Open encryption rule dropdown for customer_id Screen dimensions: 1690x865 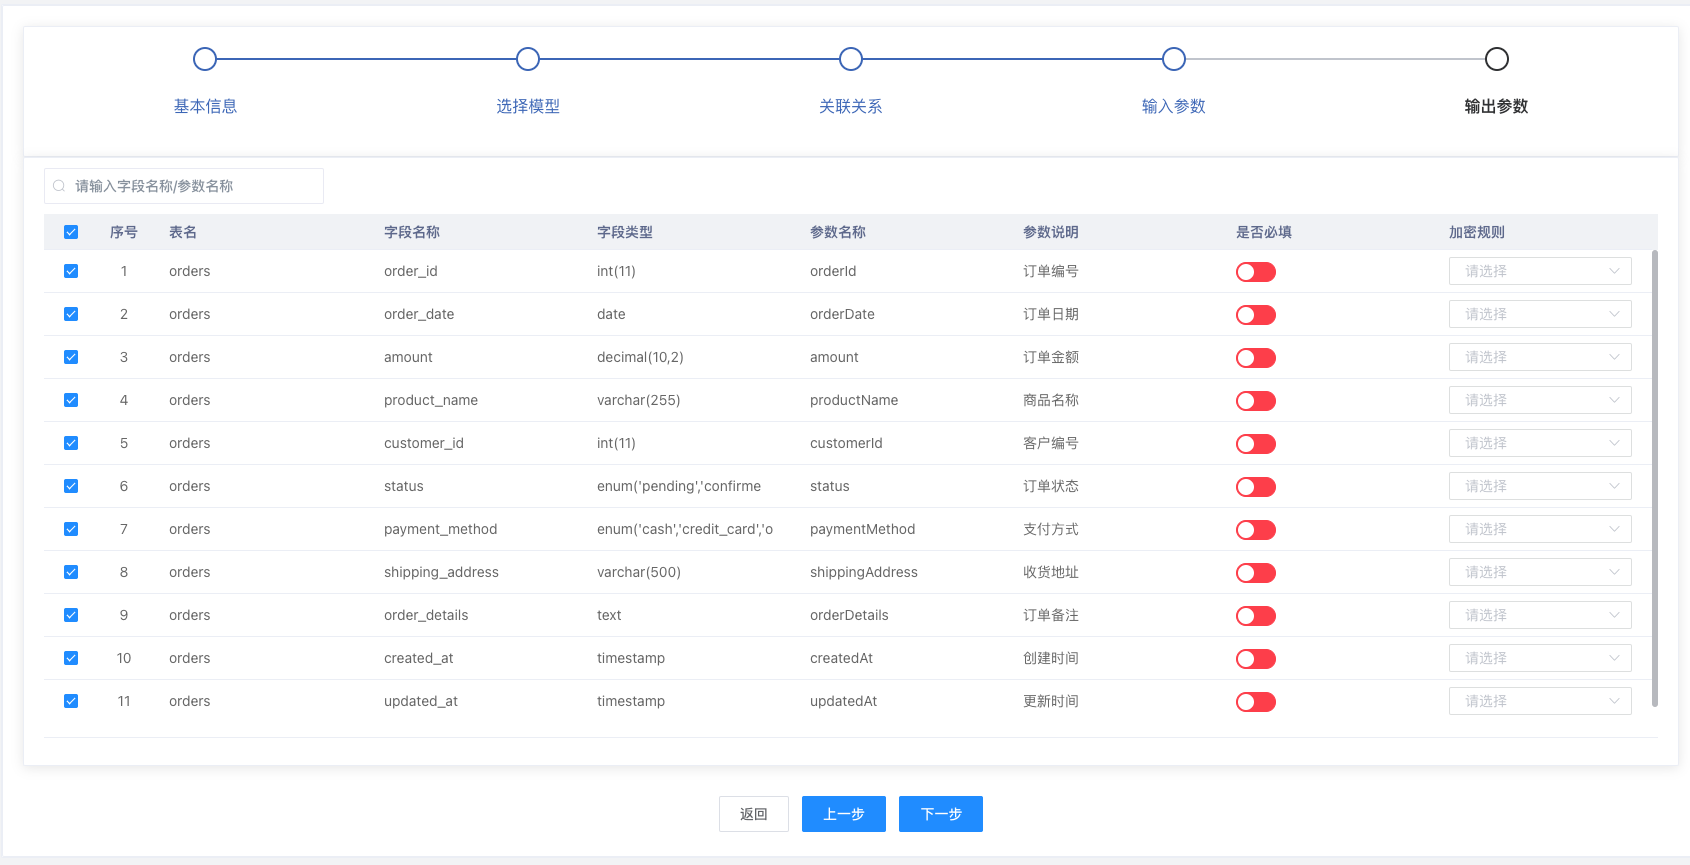click(1539, 443)
